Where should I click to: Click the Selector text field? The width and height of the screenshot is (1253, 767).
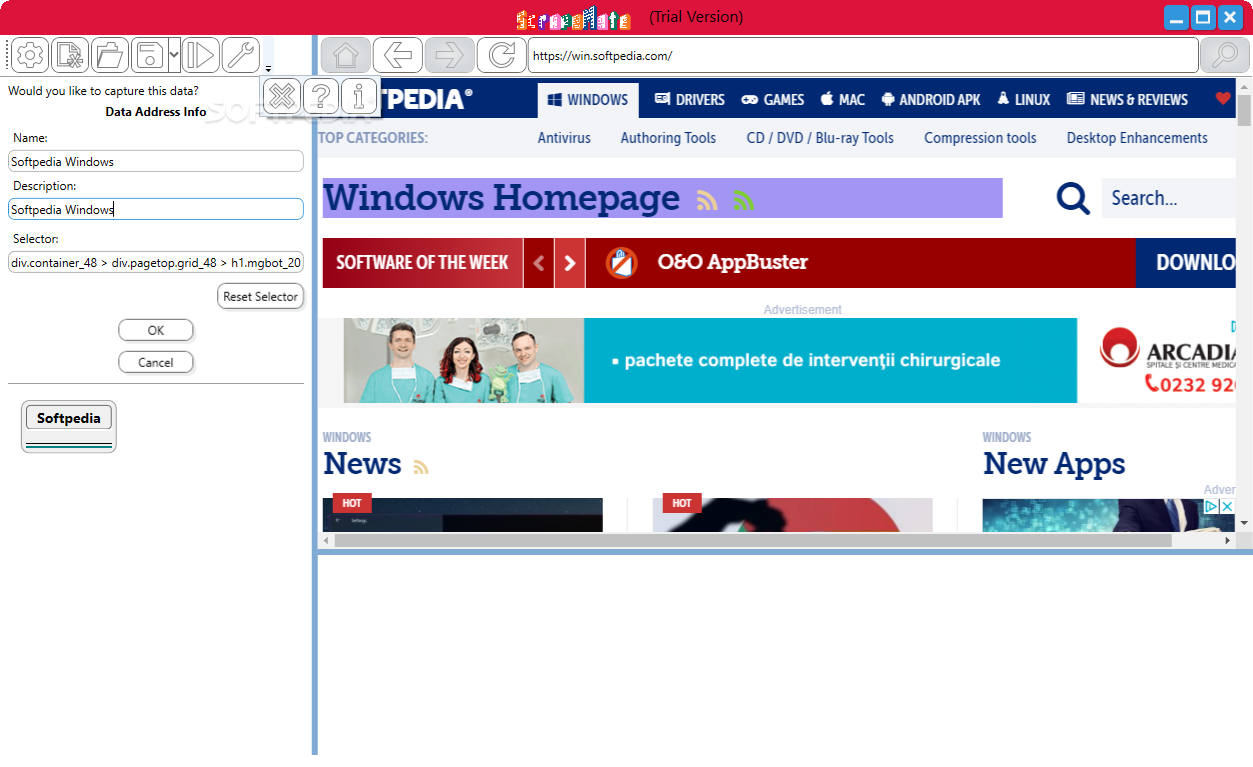[x=156, y=263]
